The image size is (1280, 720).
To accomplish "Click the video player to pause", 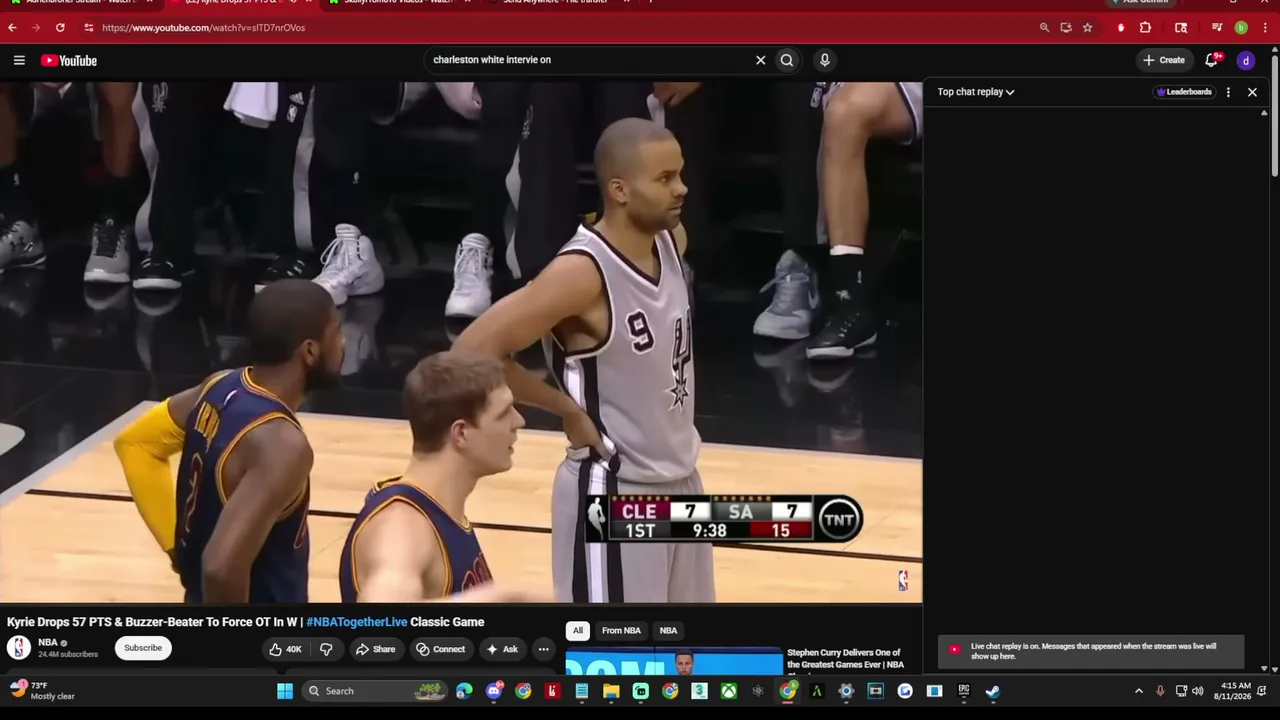I will pos(461,342).
